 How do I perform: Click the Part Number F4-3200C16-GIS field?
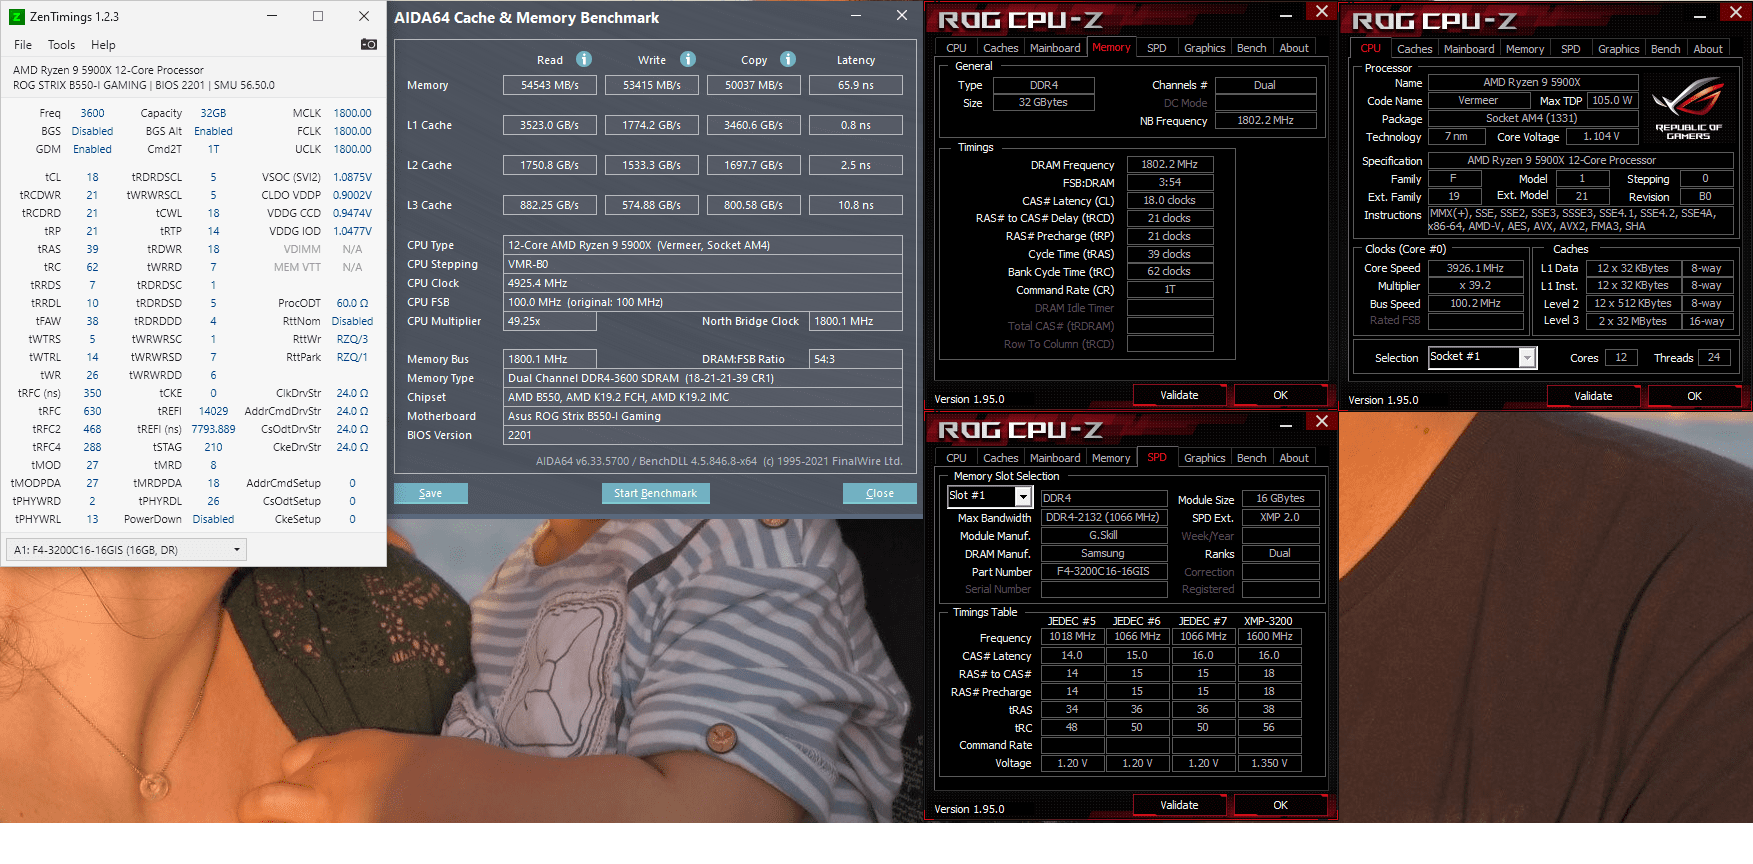[x=1103, y=572]
